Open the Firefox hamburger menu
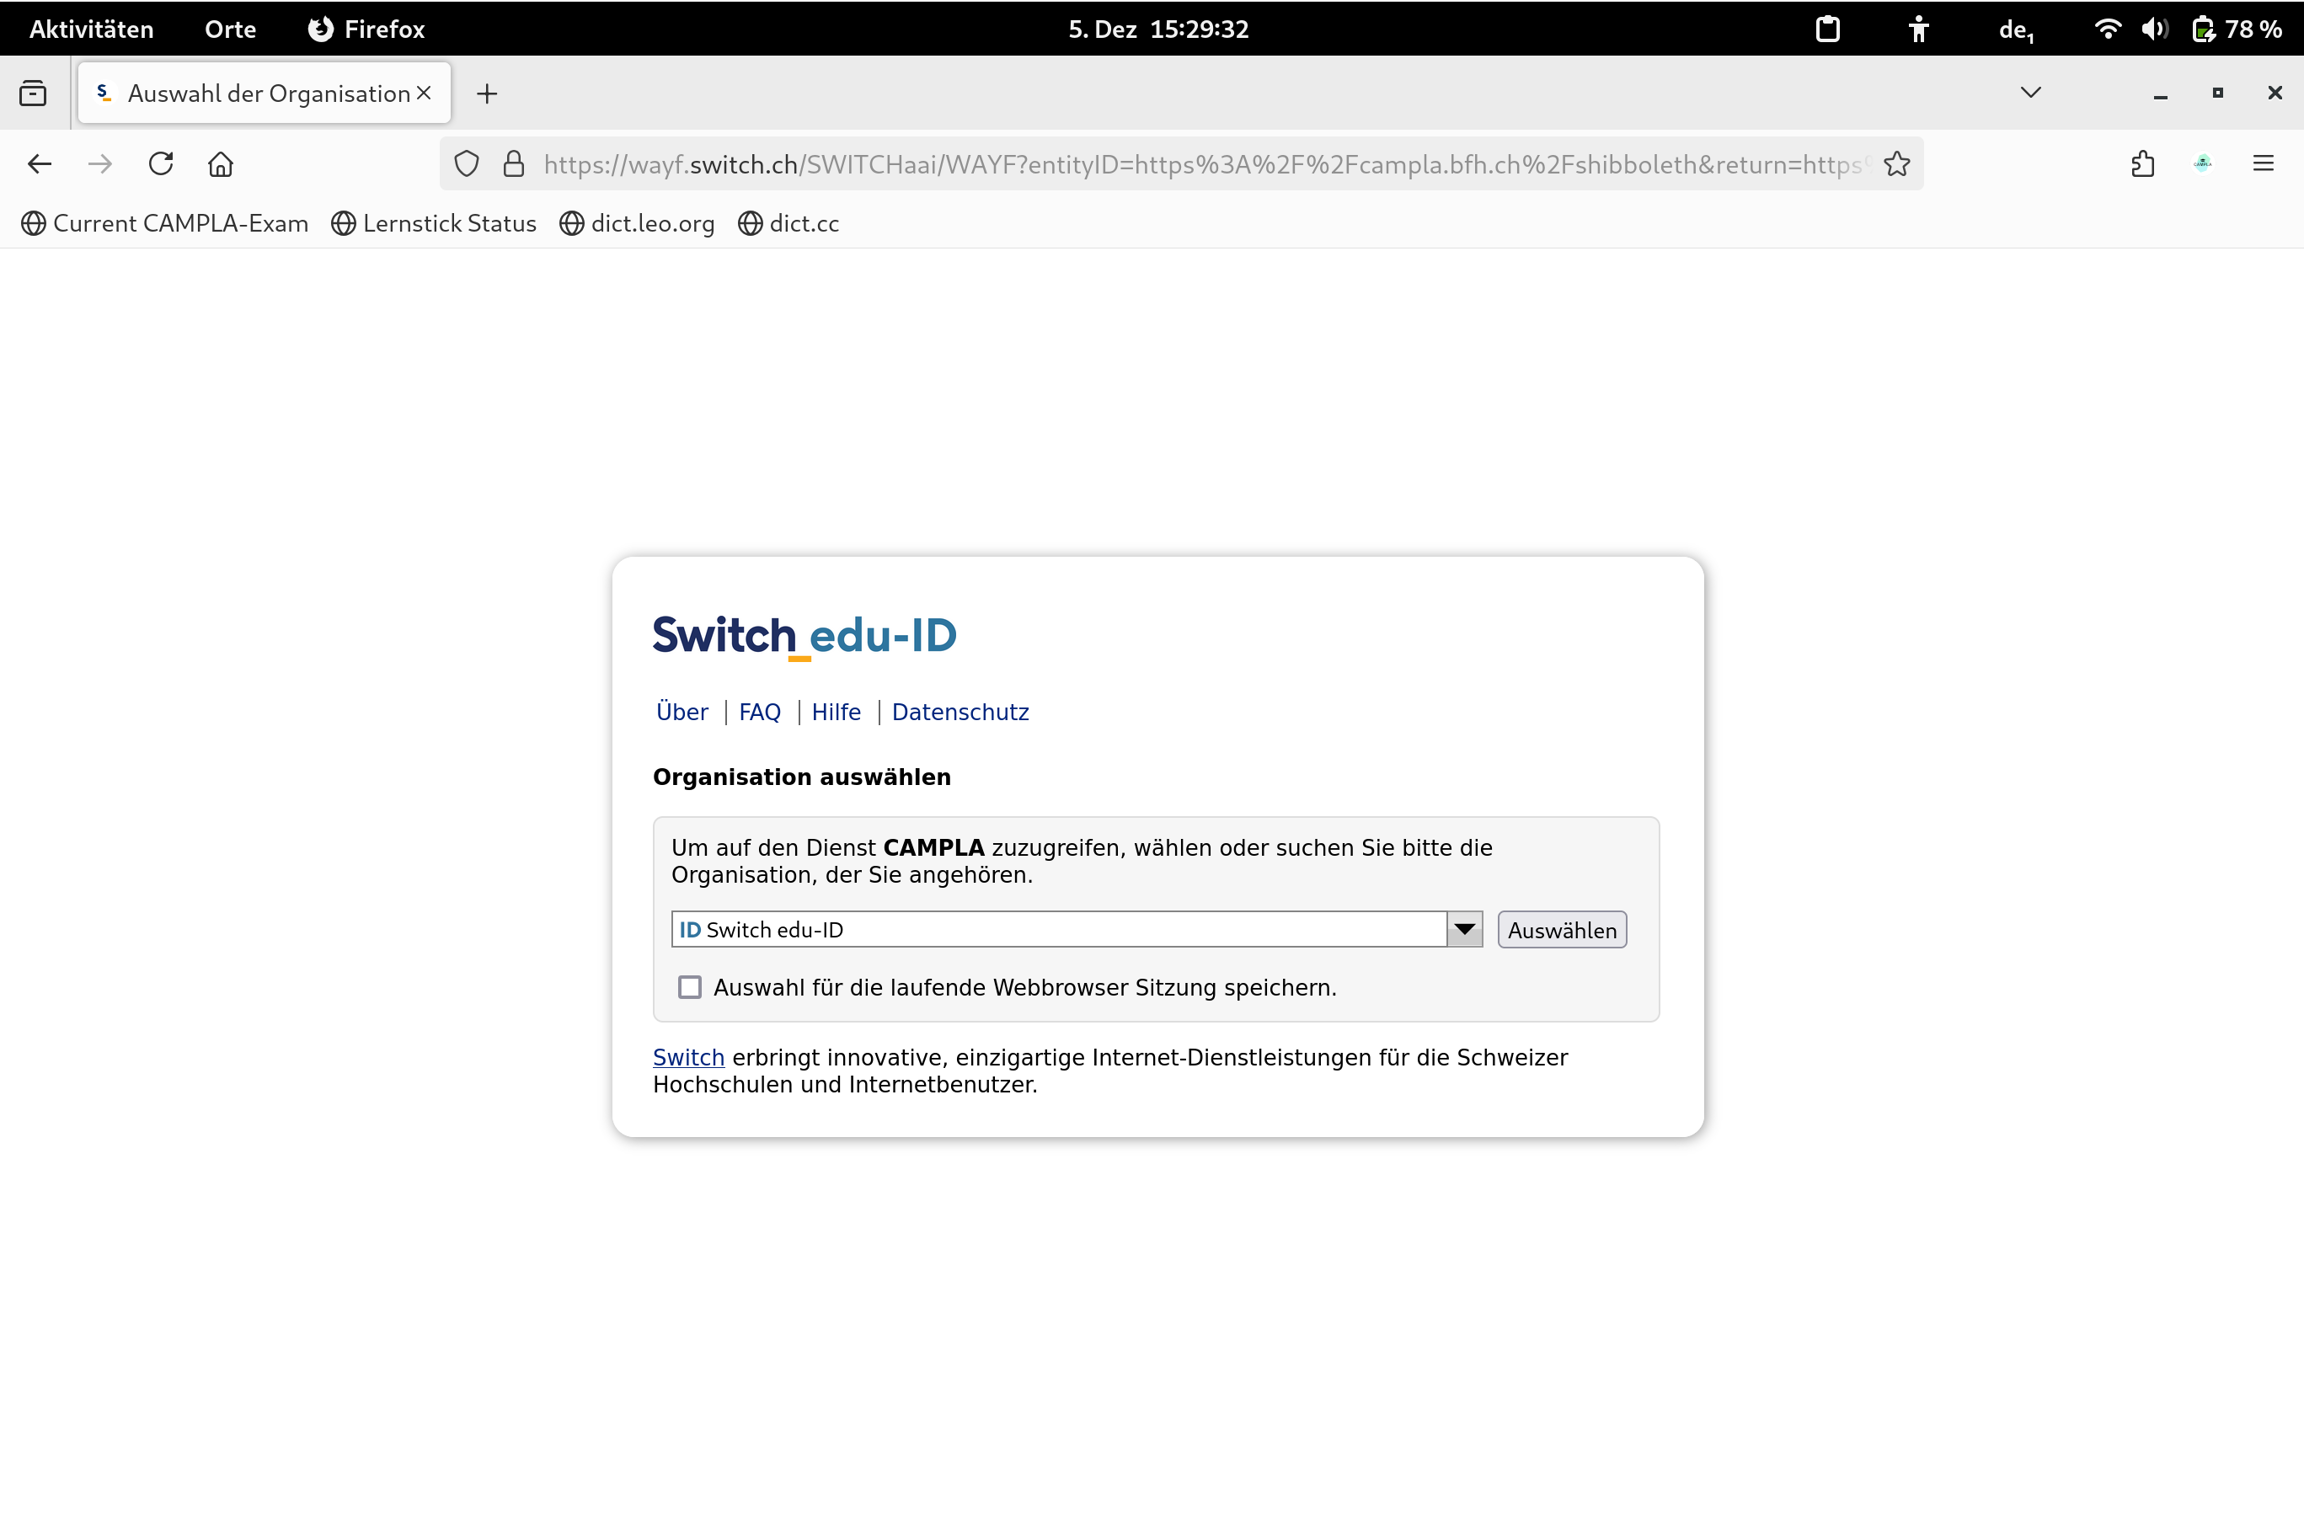The image size is (2304, 1538). 2263,164
